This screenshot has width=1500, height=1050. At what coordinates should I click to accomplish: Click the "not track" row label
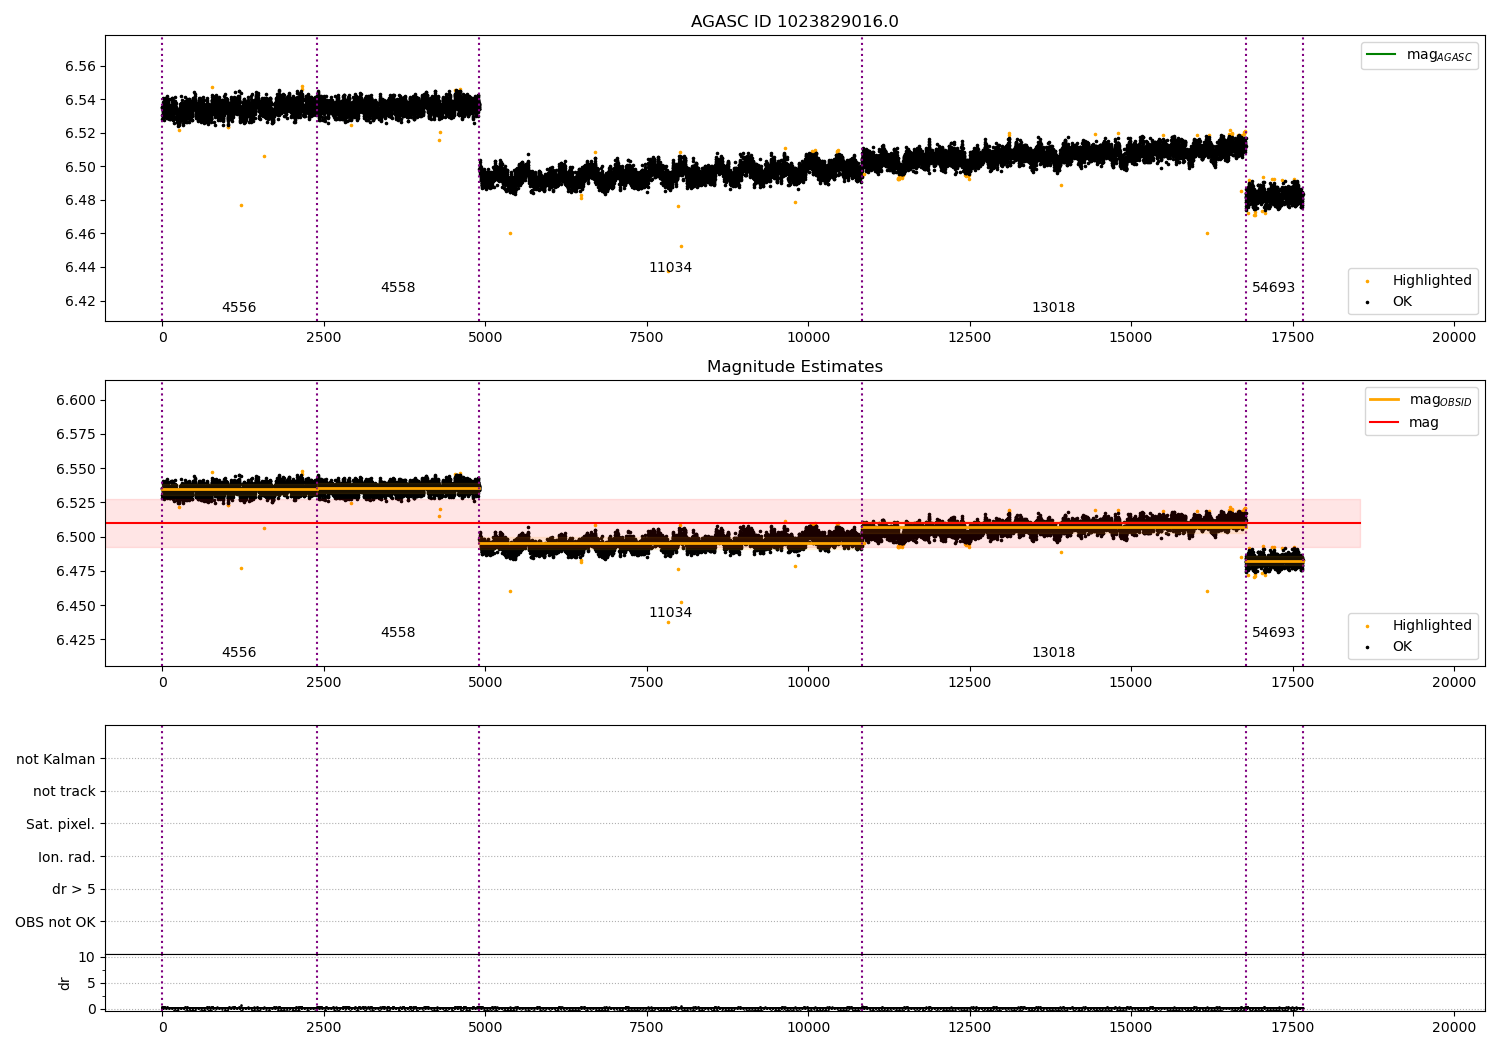tap(64, 792)
